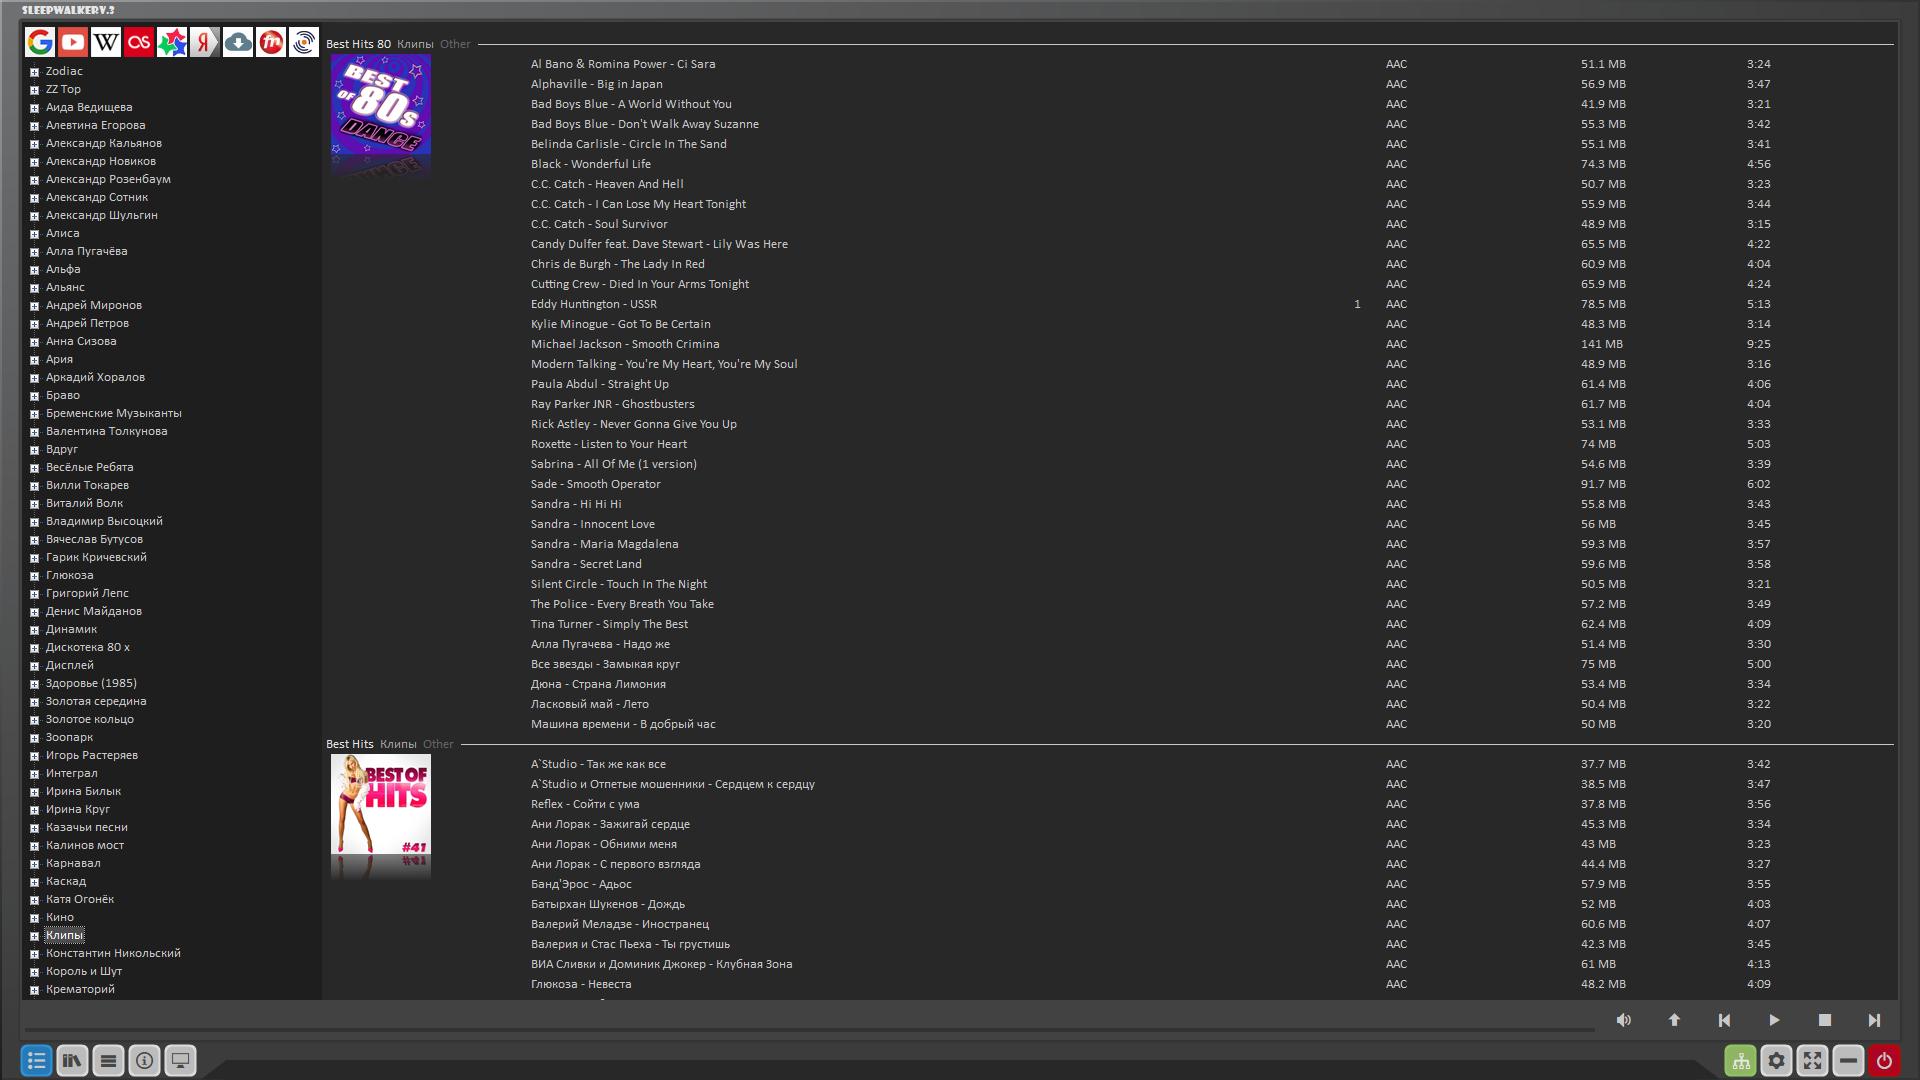The width and height of the screenshot is (1920, 1080).
Task: Mute the volume speaker icon
Action: coord(1623,1020)
